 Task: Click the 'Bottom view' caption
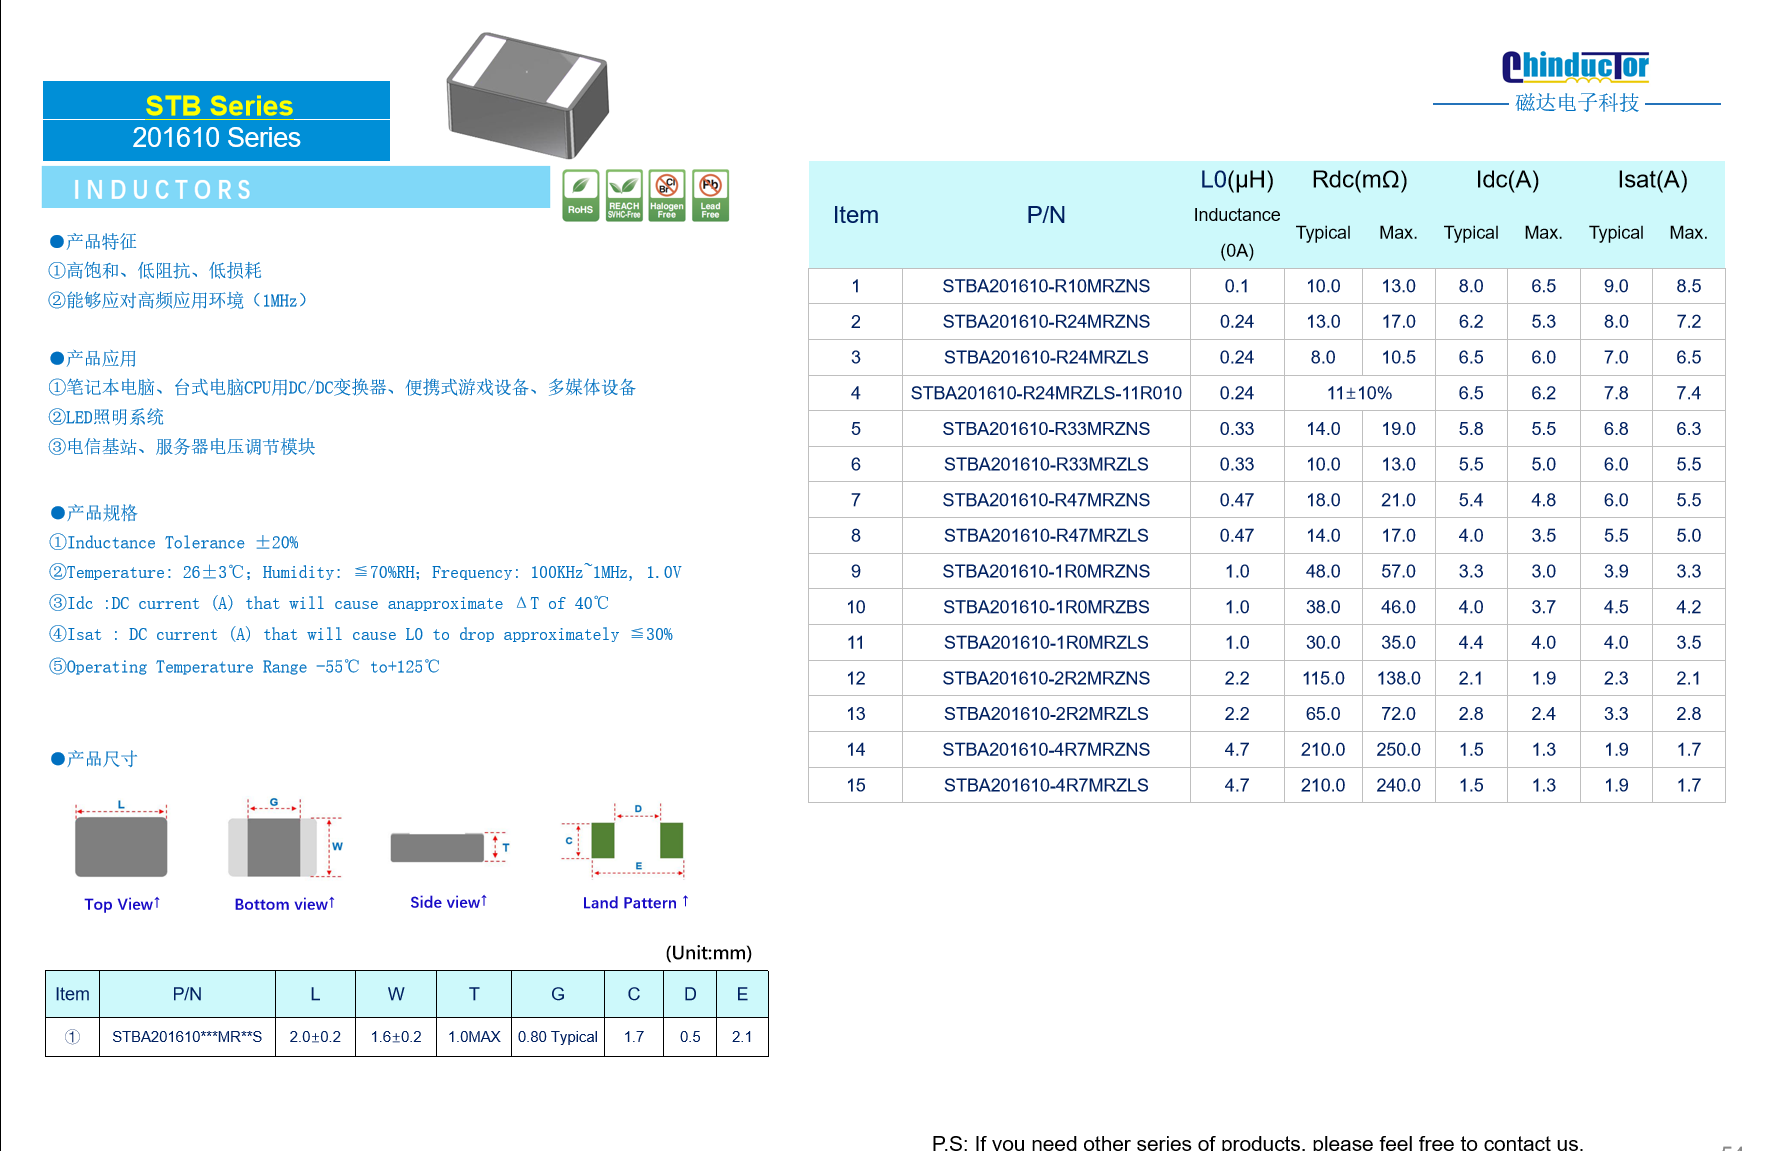(285, 904)
